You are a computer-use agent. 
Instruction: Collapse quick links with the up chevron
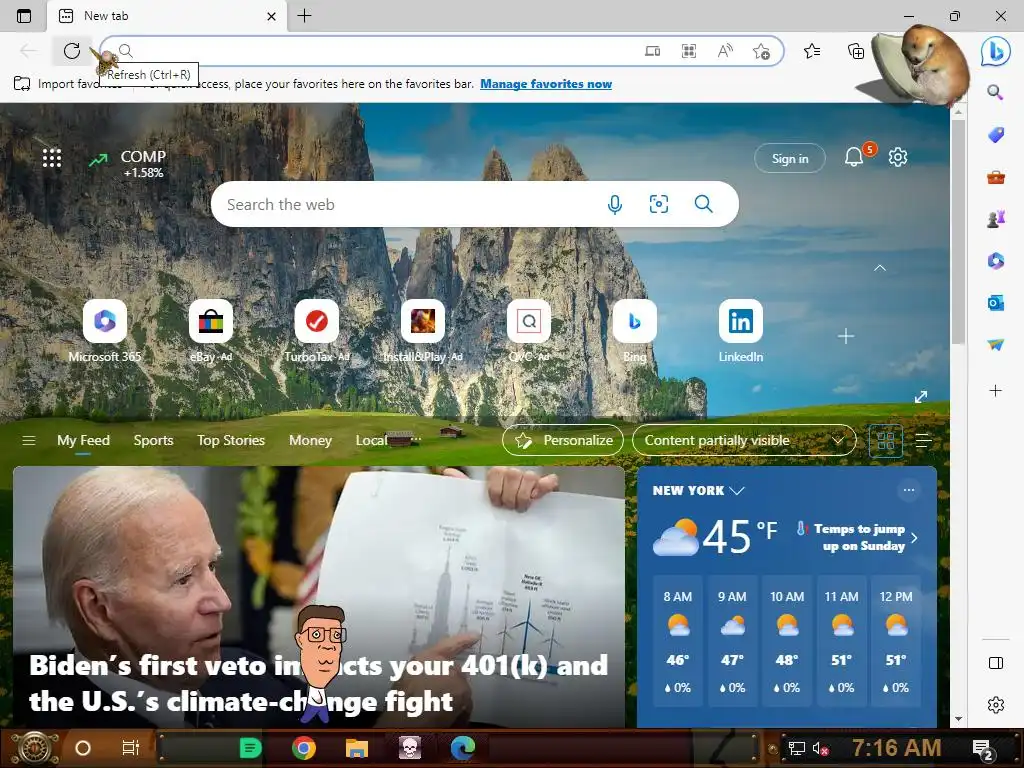click(880, 268)
